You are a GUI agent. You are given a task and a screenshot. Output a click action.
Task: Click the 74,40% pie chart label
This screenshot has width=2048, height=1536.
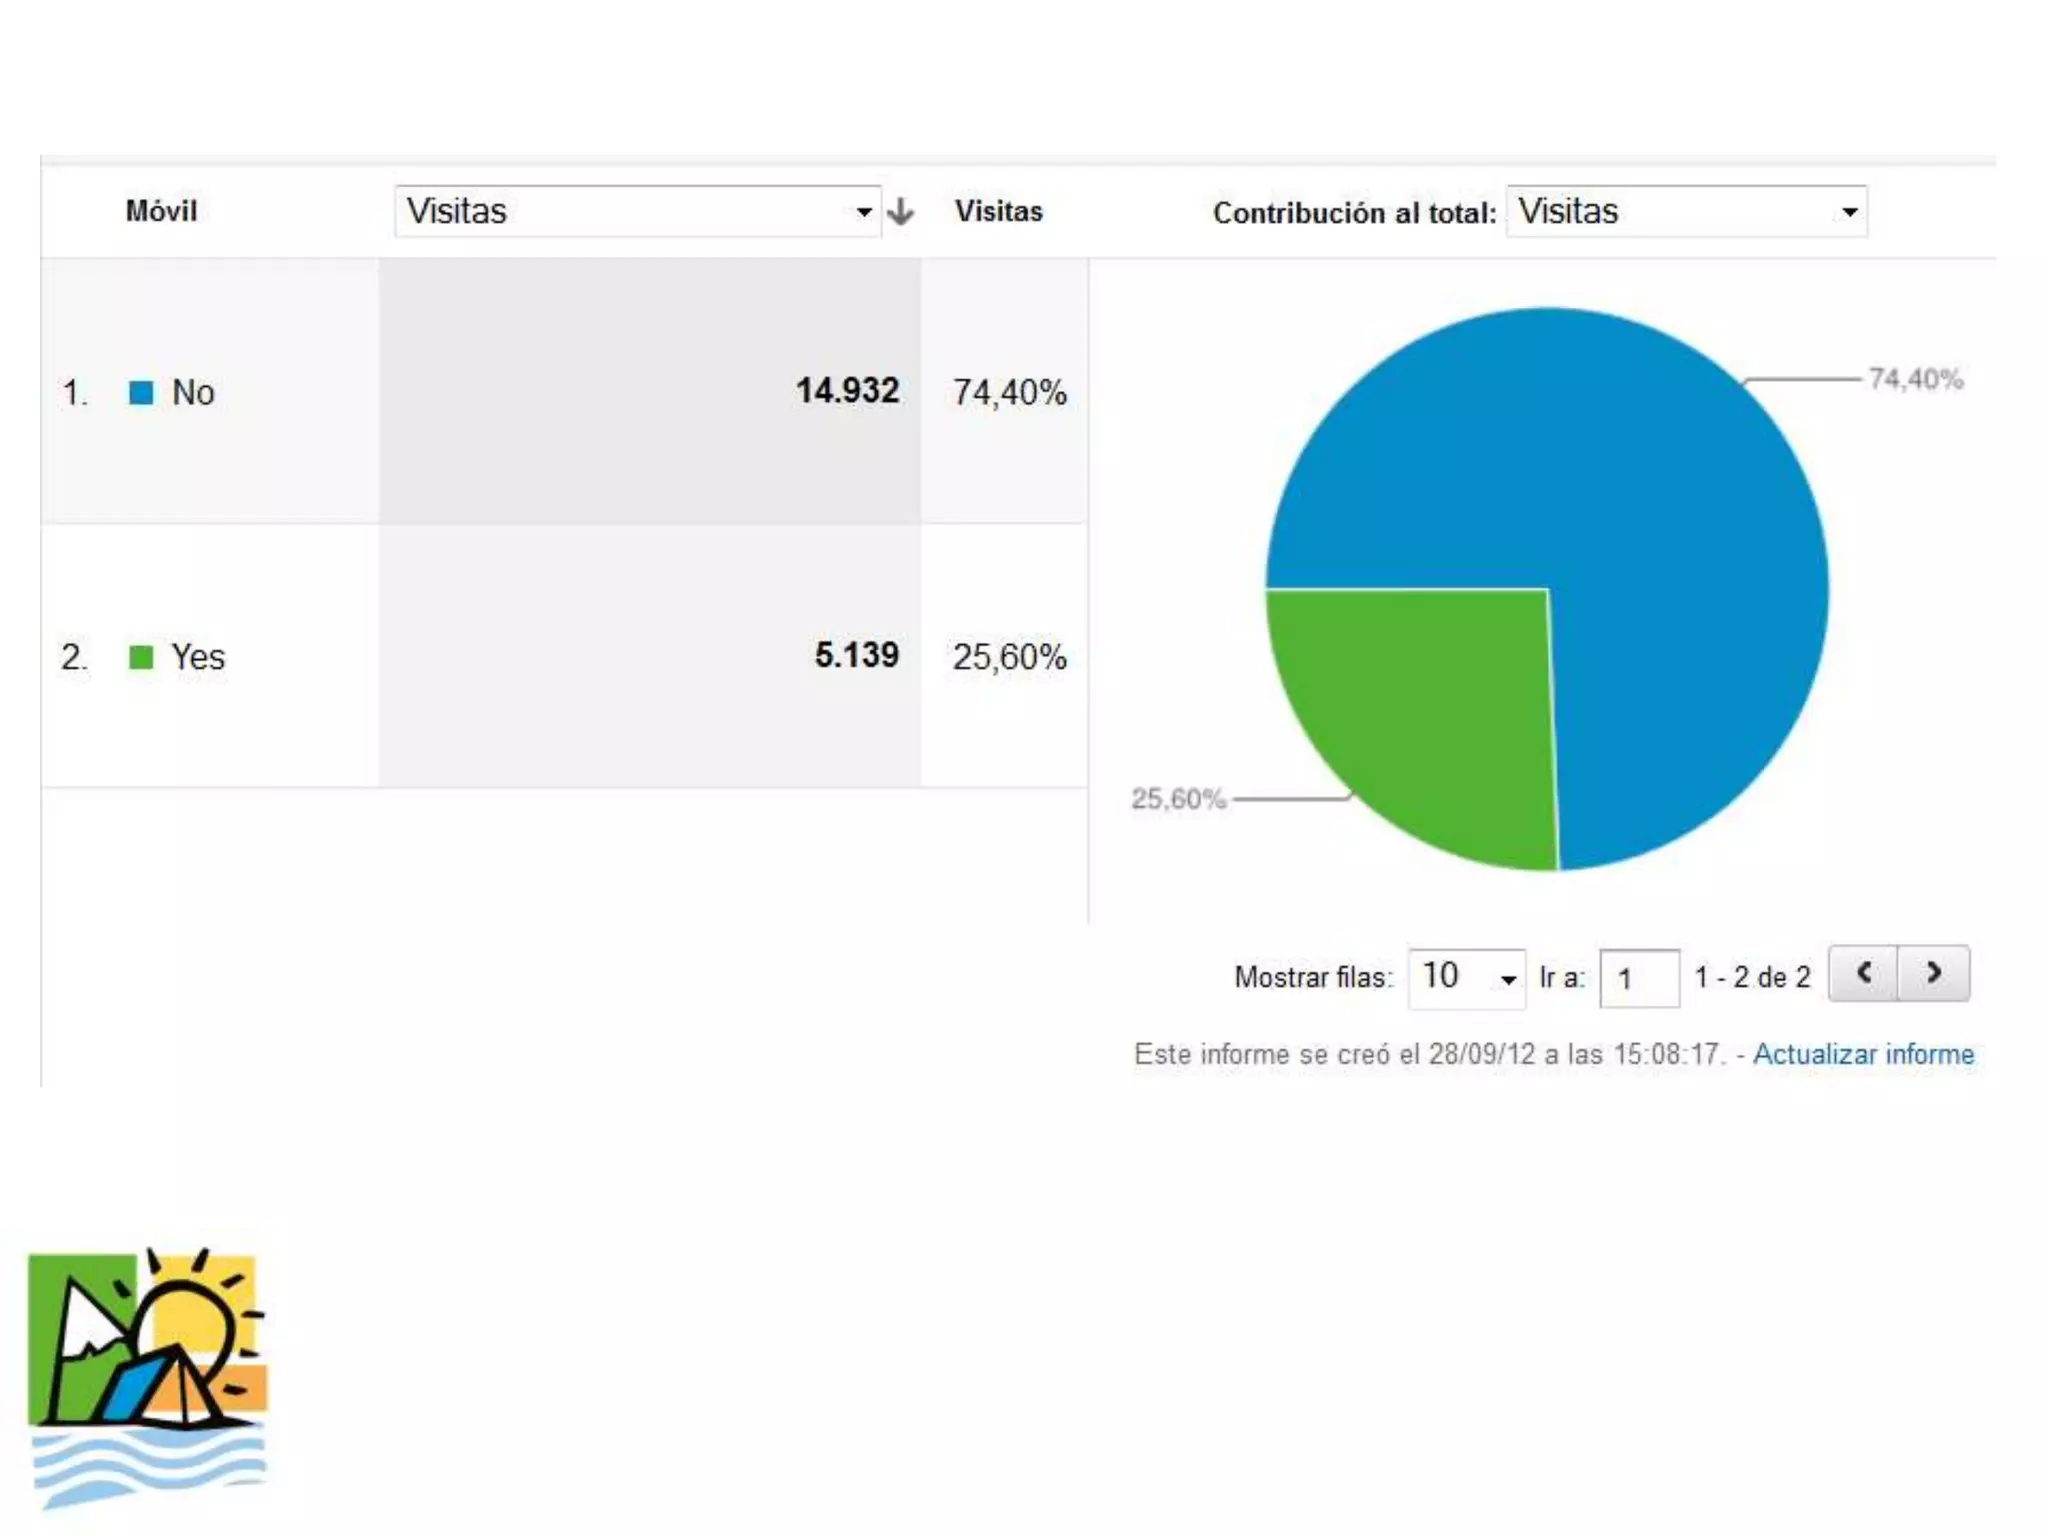[x=1915, y=379]
